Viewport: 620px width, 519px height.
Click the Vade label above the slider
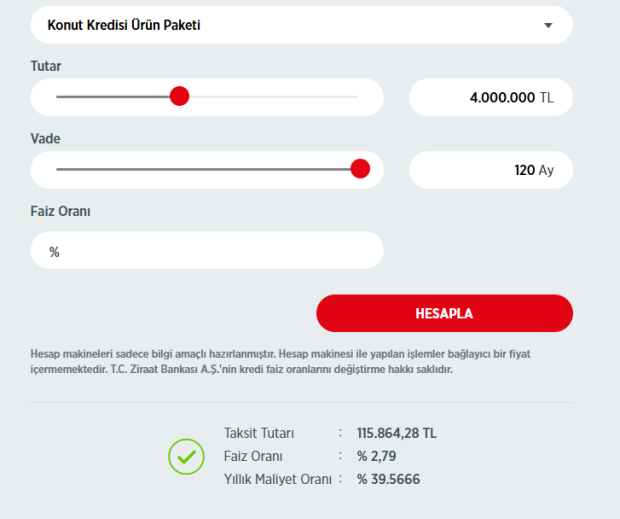tap(46, 139)
